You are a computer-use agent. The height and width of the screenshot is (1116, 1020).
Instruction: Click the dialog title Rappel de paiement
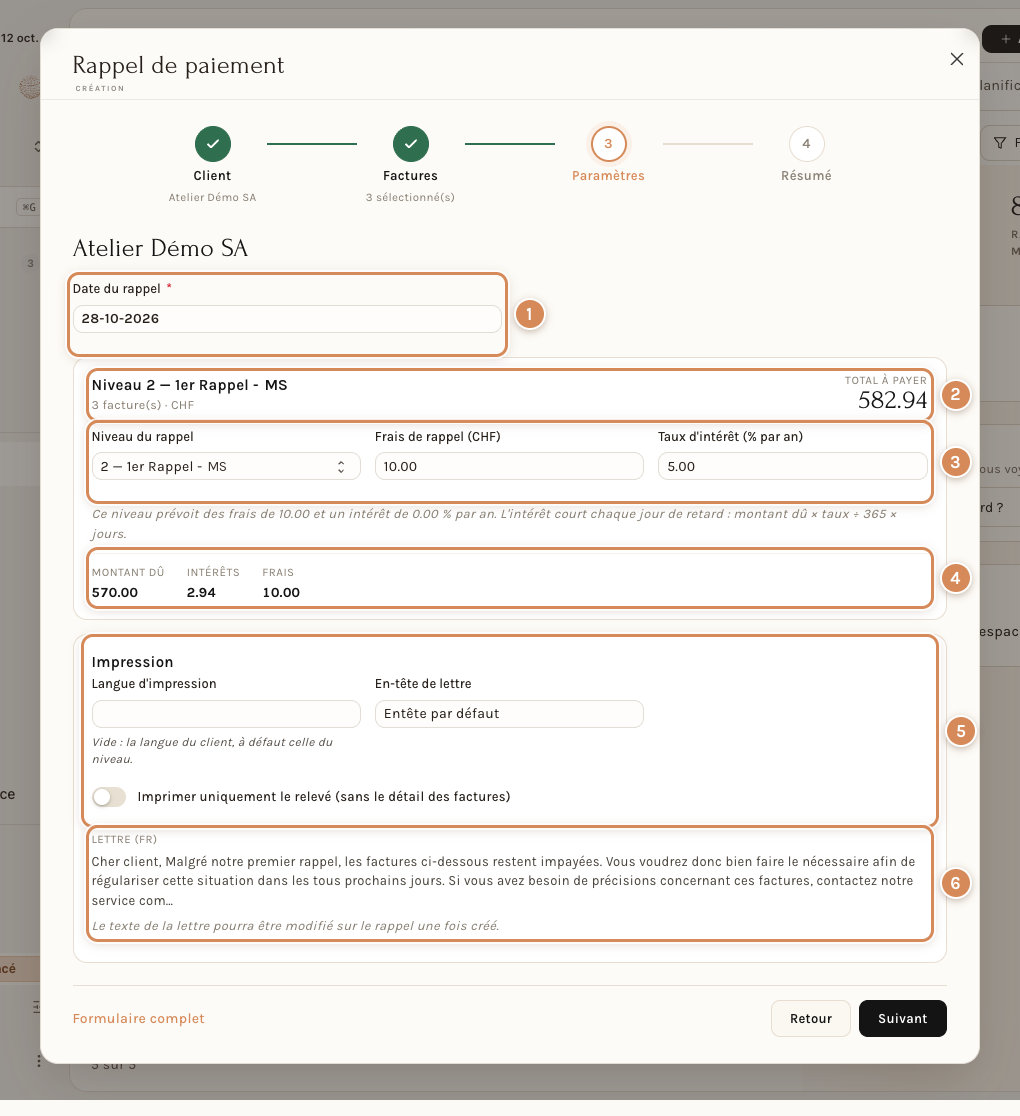(x=179, y=65)
